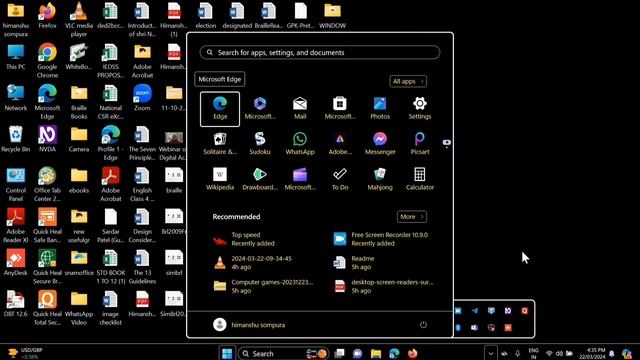Select AnyDesk desktop shortcut
The height and width of the screenshot is (360, 640).
16,262
